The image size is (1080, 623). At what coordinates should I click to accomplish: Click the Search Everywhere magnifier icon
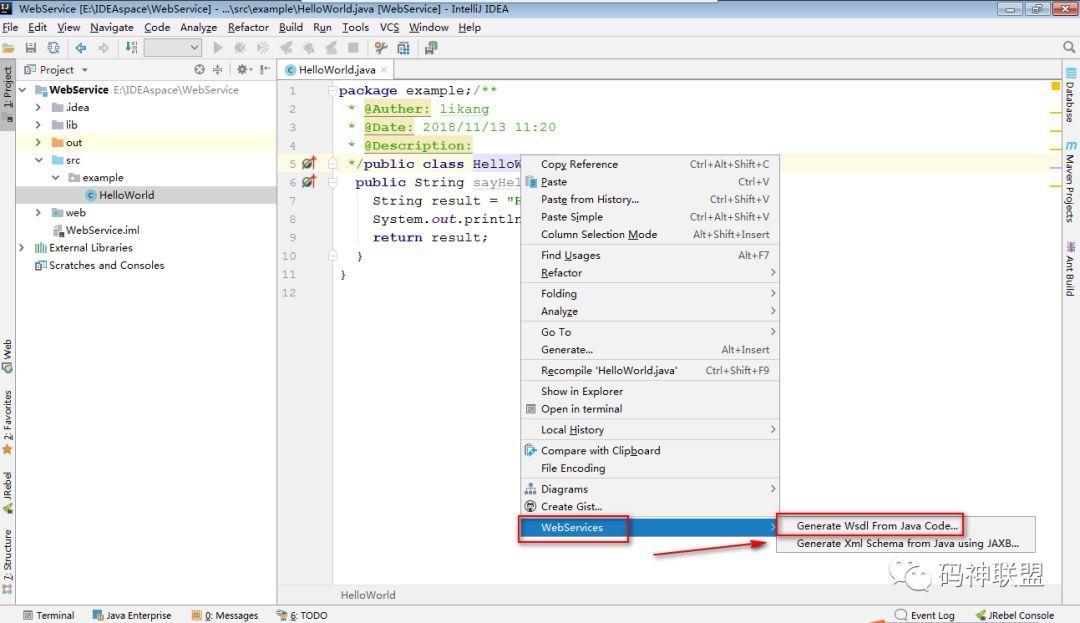(x=1068, y=47)
